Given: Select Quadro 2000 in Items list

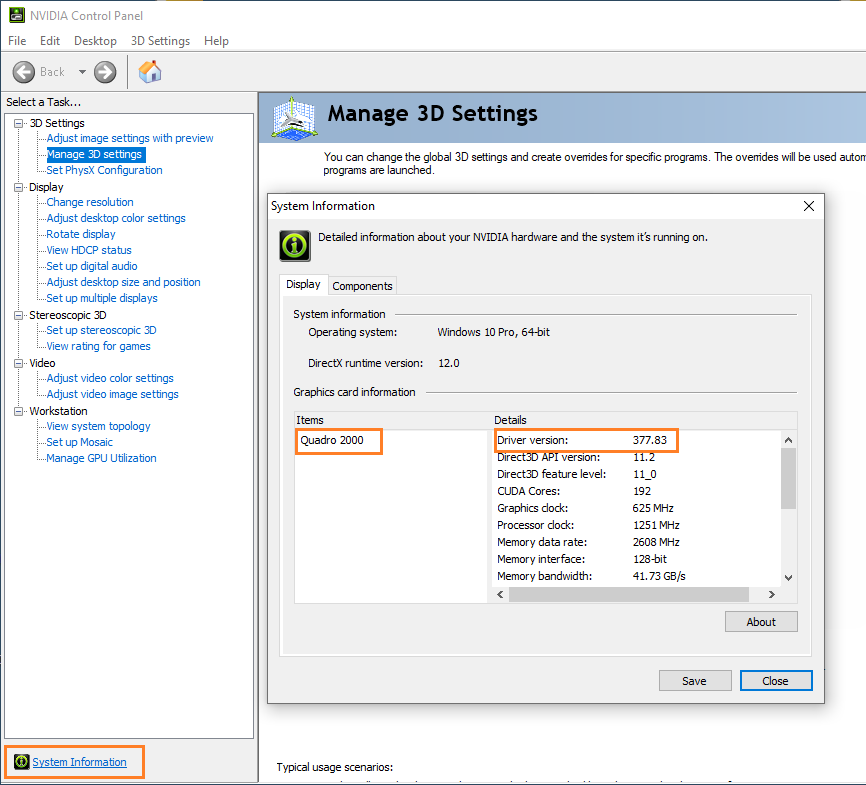Looking at the screenshot, I should [330, 440].
